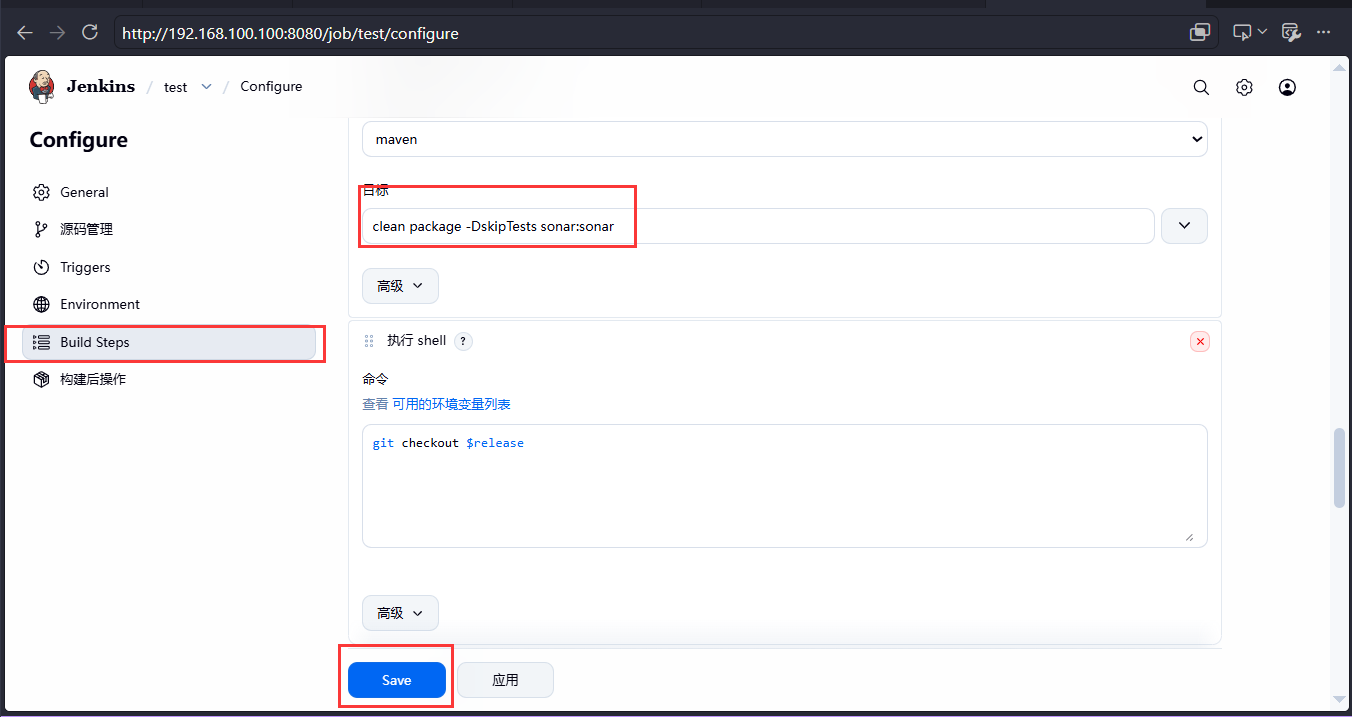Click the 应用 apply button
This screenshot has width=1352, height=717.
[x=505, y=680]
